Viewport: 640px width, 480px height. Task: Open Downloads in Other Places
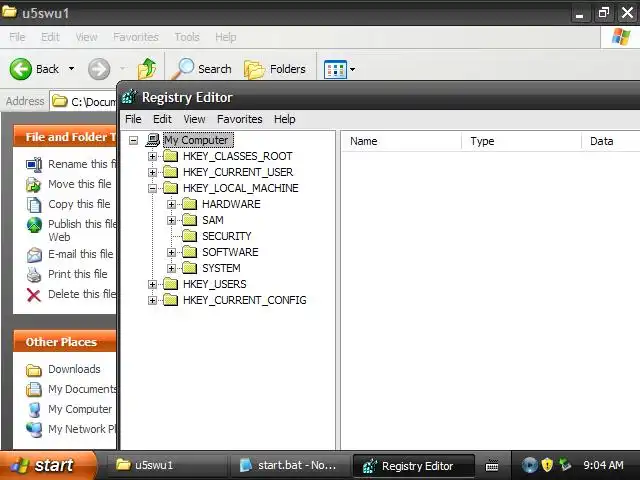(x=74, y=369)
